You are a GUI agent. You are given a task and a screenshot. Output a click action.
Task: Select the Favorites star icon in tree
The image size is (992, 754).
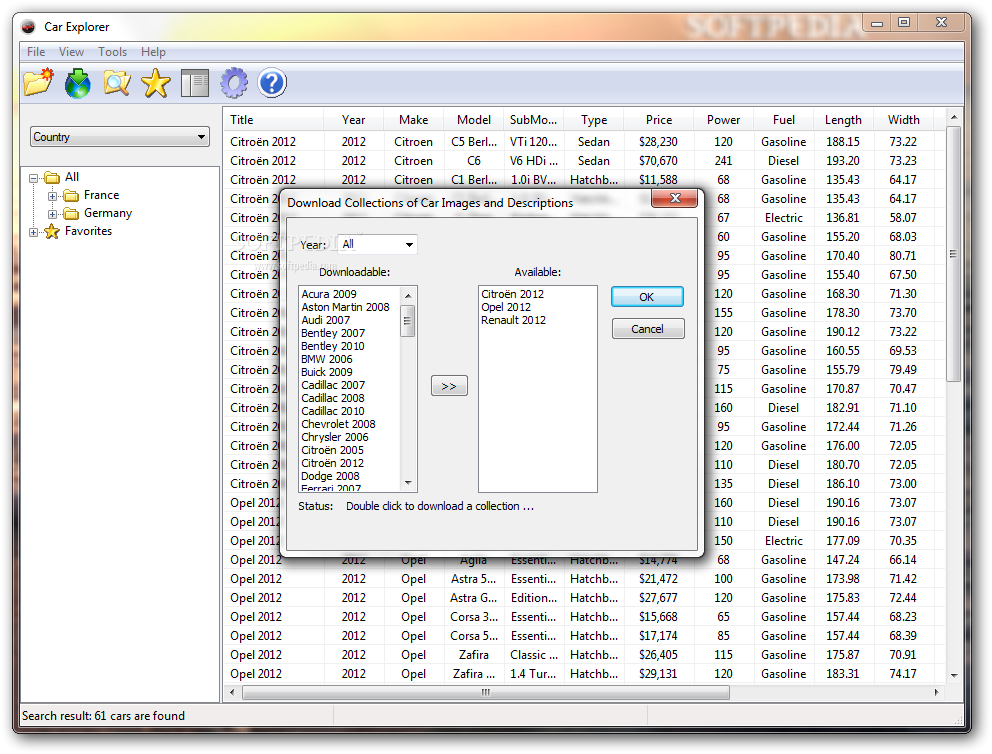[x=52, y=232]
